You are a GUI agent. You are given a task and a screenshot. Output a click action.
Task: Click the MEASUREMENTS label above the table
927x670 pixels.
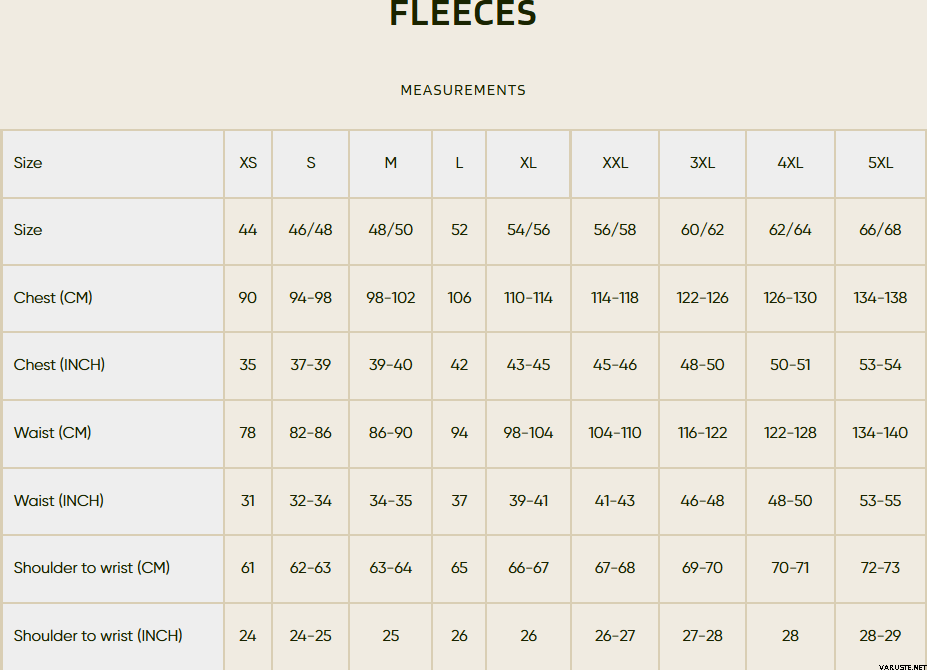[x=463, y=90]
